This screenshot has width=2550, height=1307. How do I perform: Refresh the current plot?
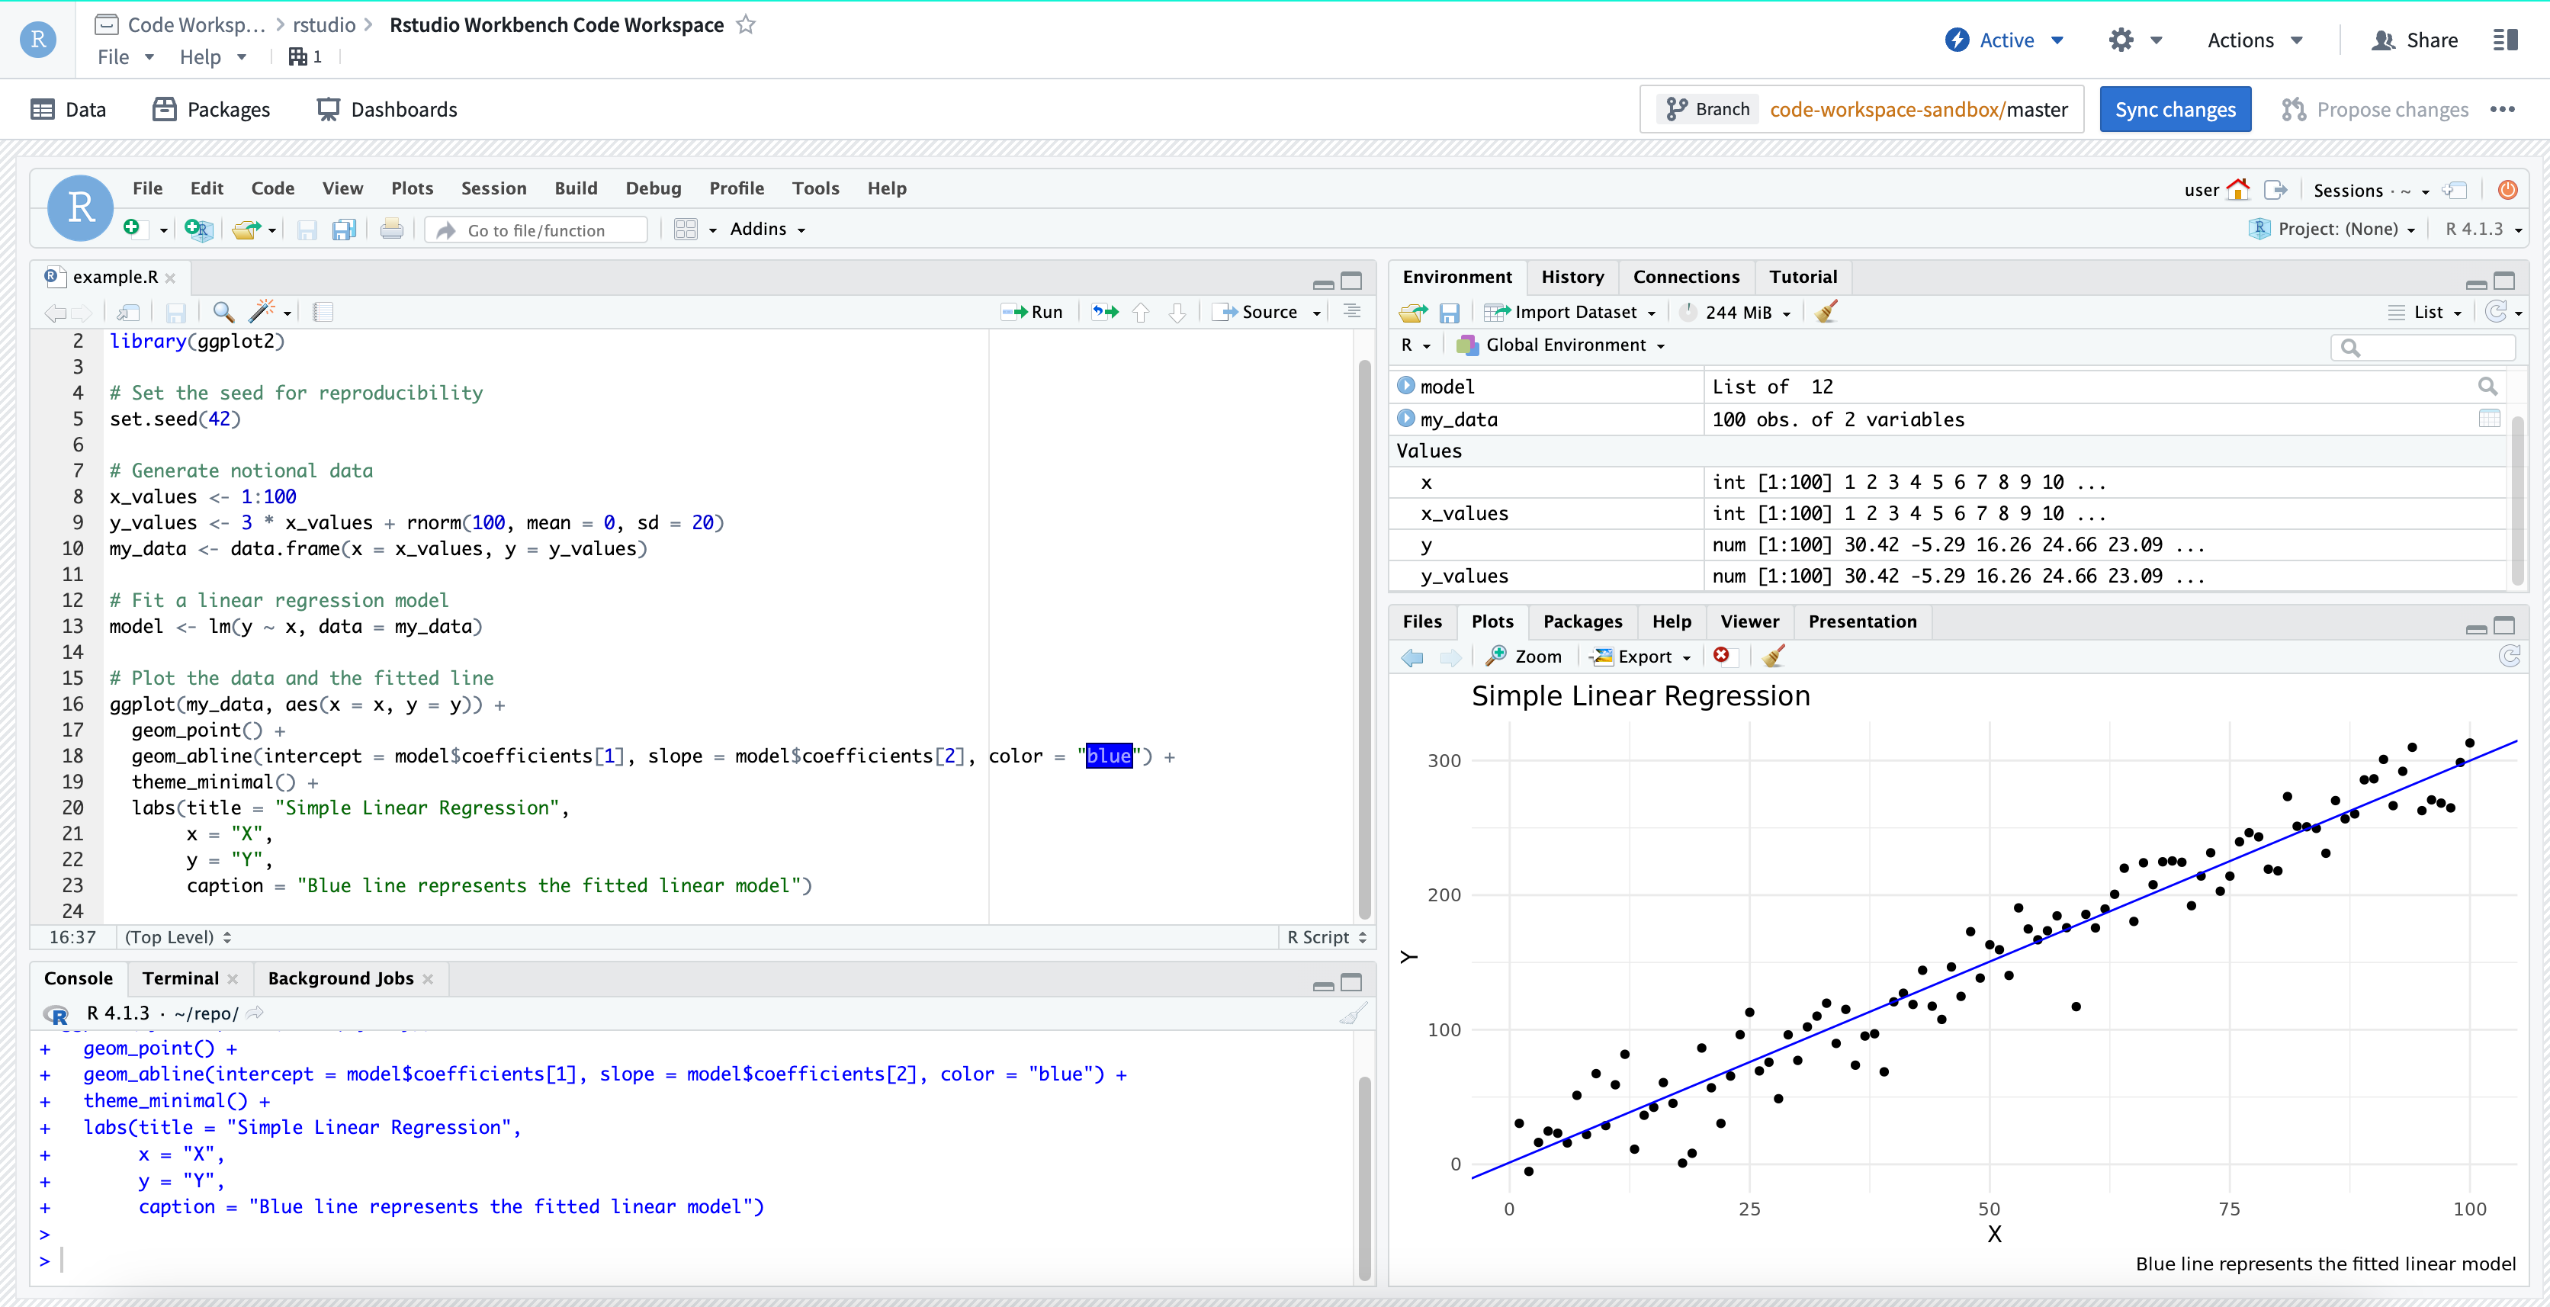coord(2510,656)
